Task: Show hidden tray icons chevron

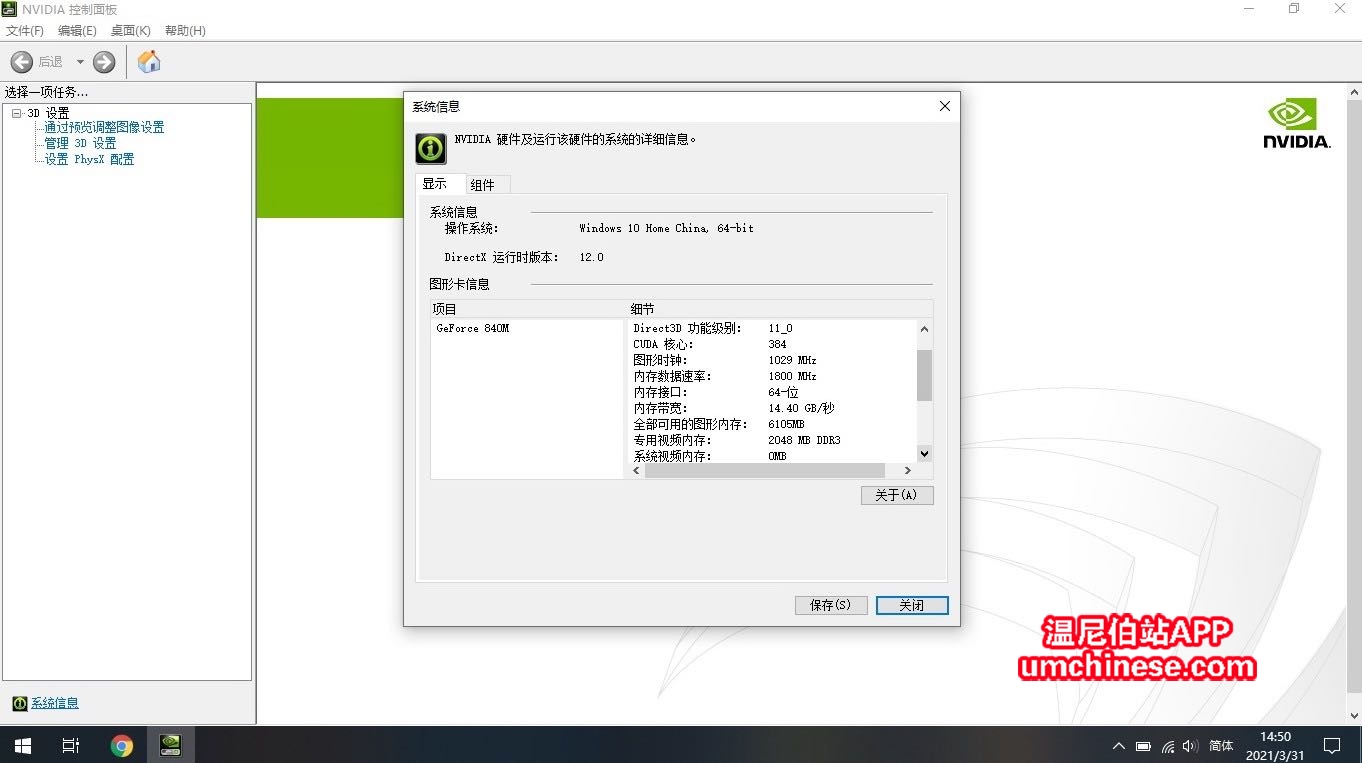Action: (1119, 746)
